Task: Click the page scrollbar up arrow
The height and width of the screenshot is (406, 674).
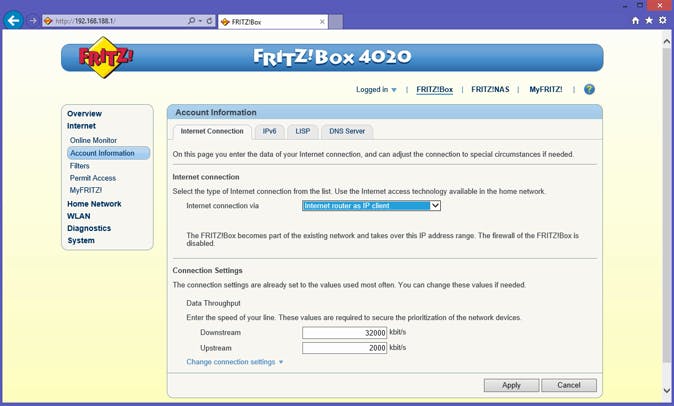Action: click(667, 42)
